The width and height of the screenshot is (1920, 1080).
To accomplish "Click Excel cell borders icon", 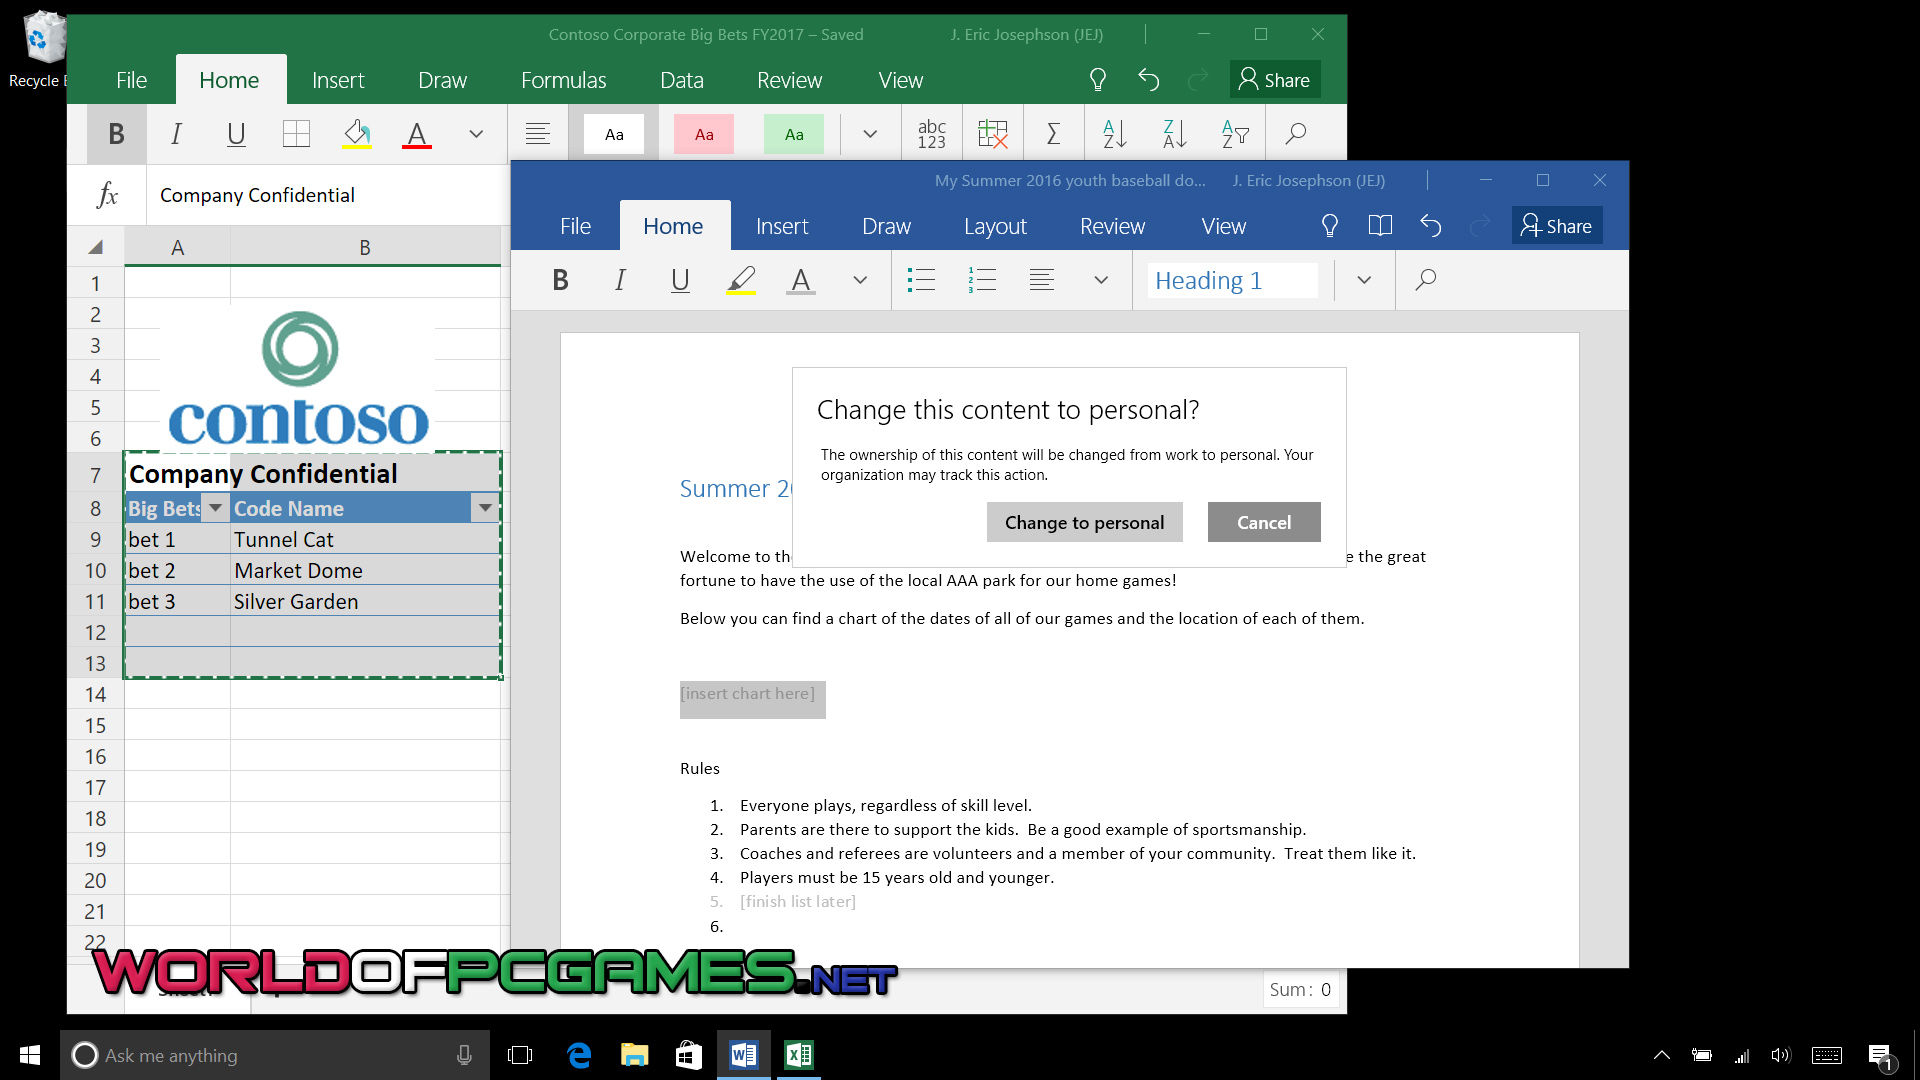I will pos(296,134).
